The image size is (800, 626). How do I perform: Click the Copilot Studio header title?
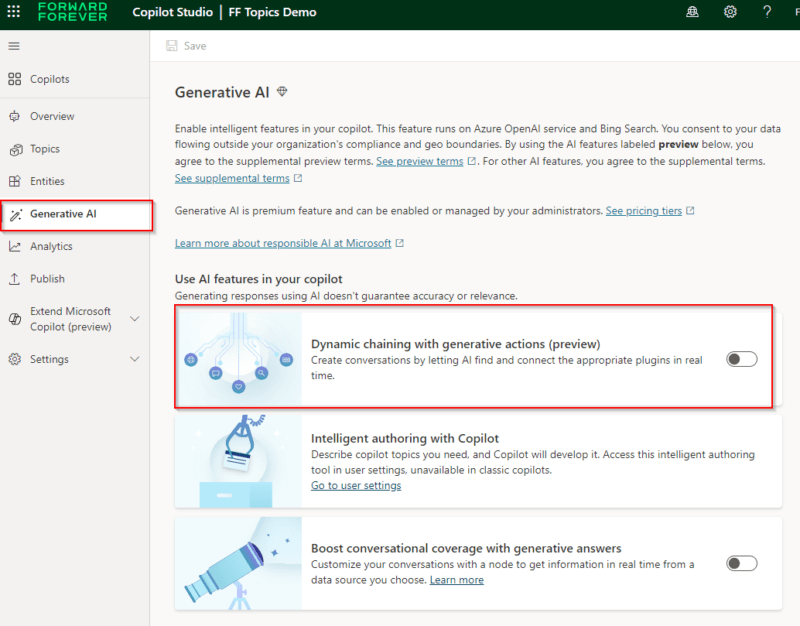(x=172, y=12)
